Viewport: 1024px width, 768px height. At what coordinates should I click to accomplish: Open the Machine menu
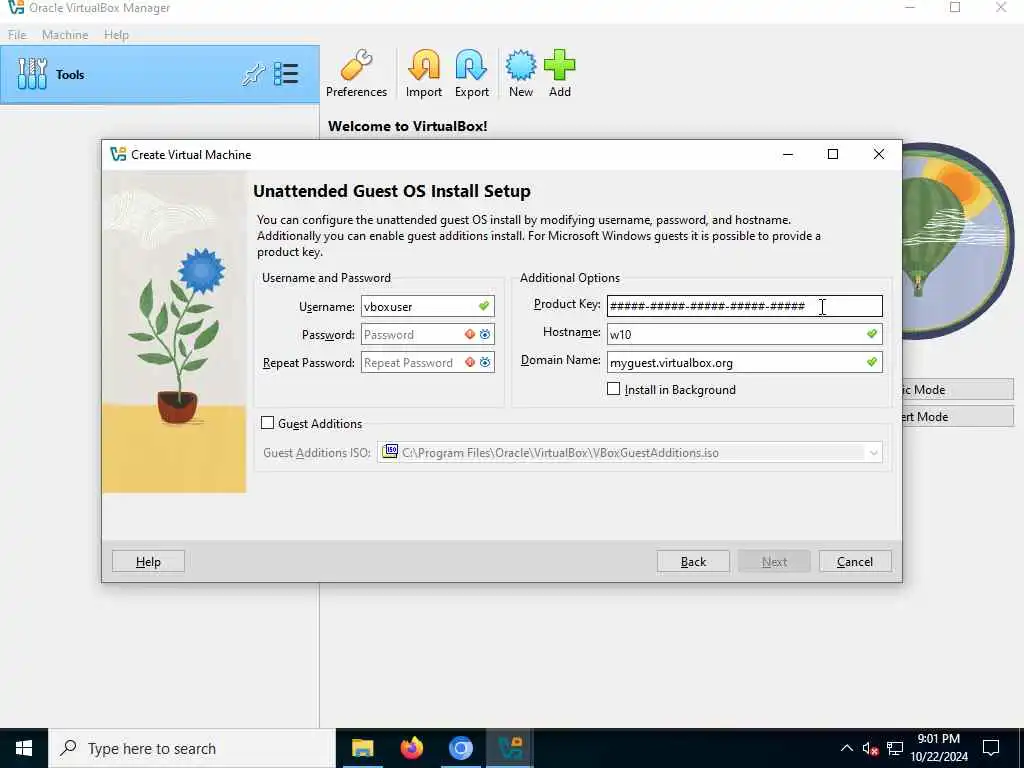(x=65, y=35)
